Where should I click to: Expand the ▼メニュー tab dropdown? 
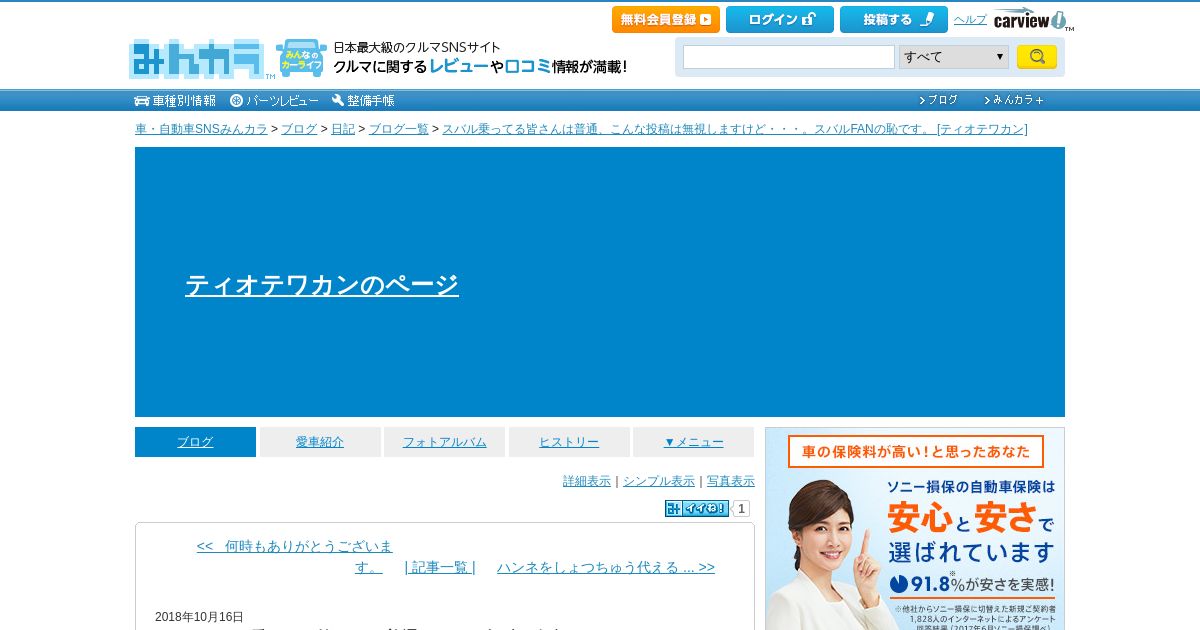pos(693,442)
